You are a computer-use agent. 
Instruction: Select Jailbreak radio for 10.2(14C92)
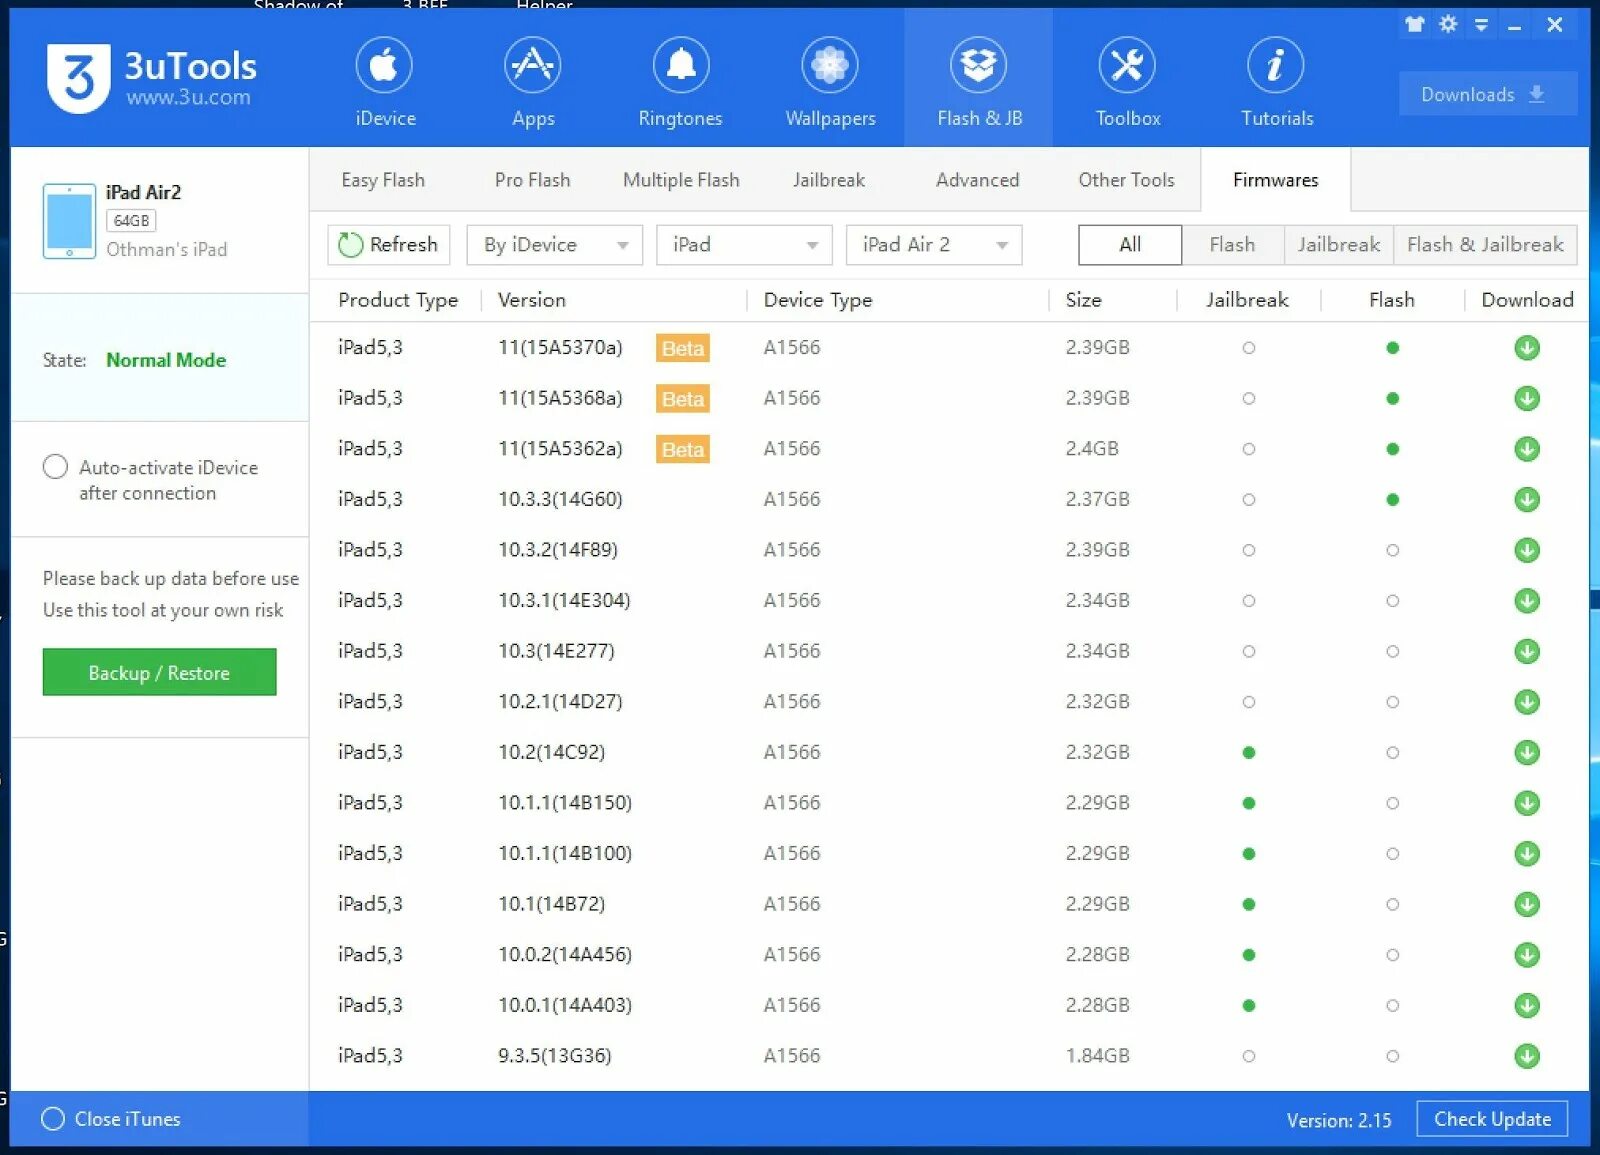[x=1248, y=752]
